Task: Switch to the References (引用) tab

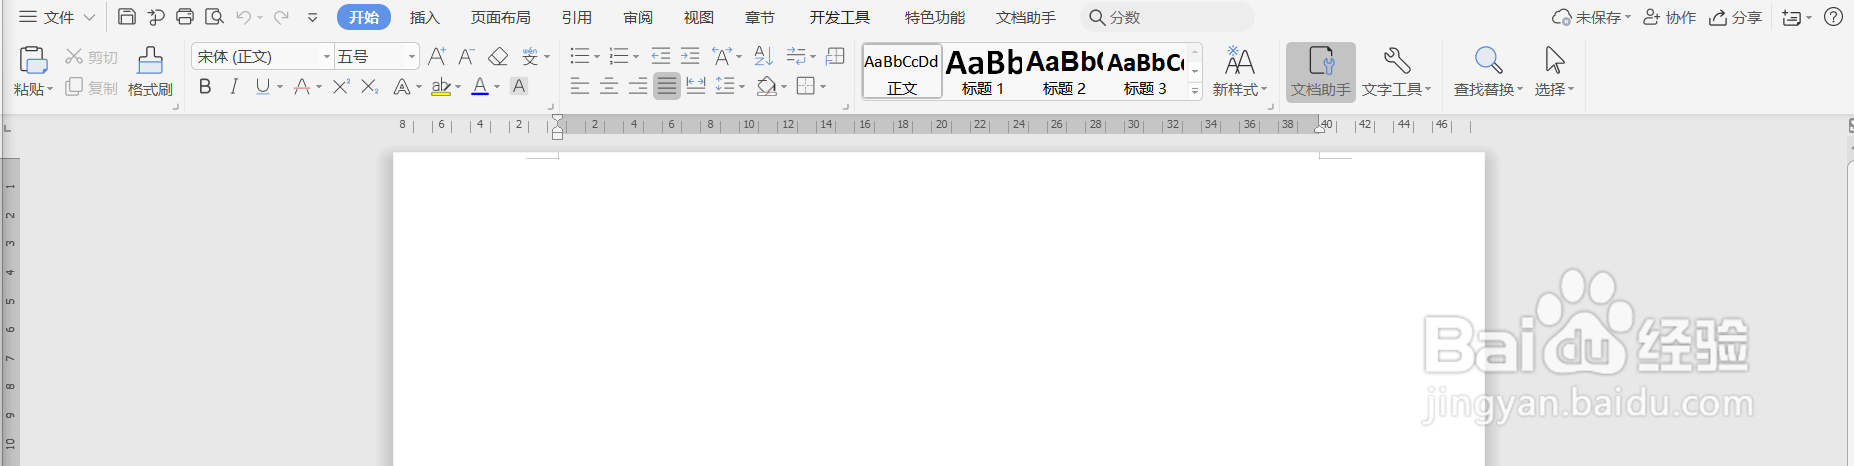Action: point(577,17)
